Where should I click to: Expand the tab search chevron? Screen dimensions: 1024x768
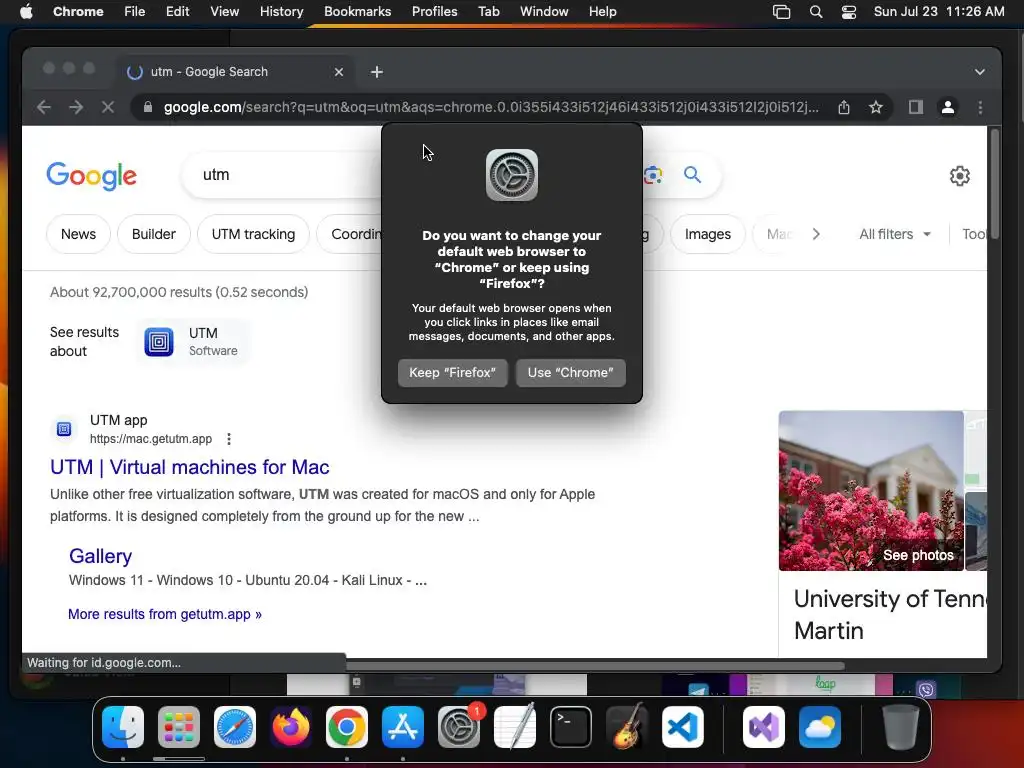(980, 72)
